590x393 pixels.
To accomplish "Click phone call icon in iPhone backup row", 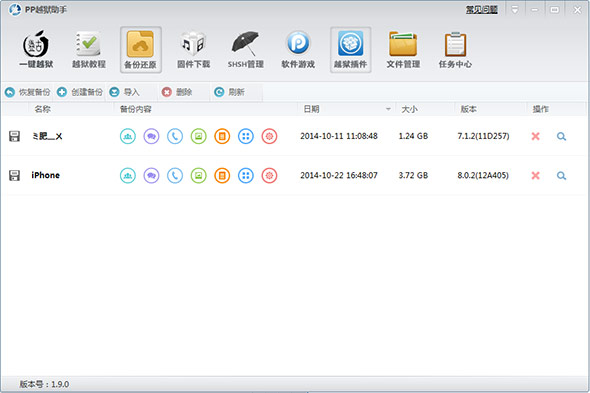I will coord(175,175).
